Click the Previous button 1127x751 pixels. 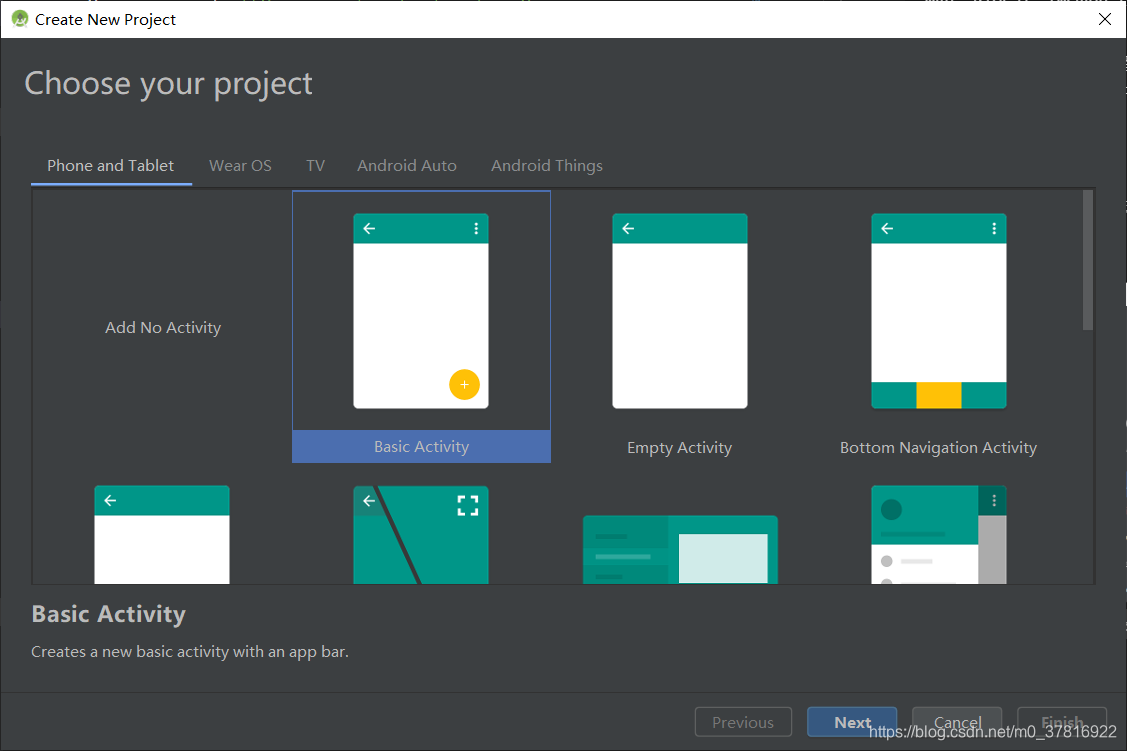(743, 722)
